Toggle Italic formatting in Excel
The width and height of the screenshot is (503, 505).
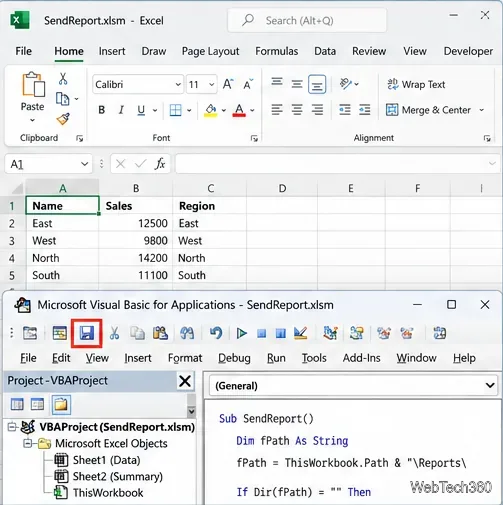(x=121, y=110)
